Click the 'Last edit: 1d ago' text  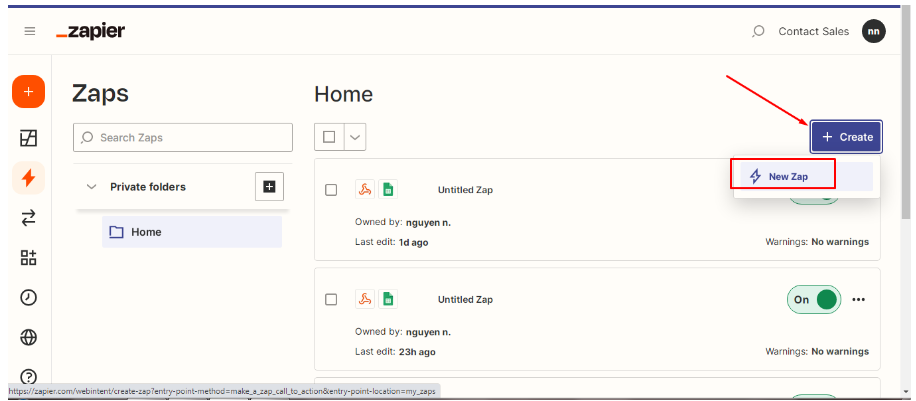(391, 242)
